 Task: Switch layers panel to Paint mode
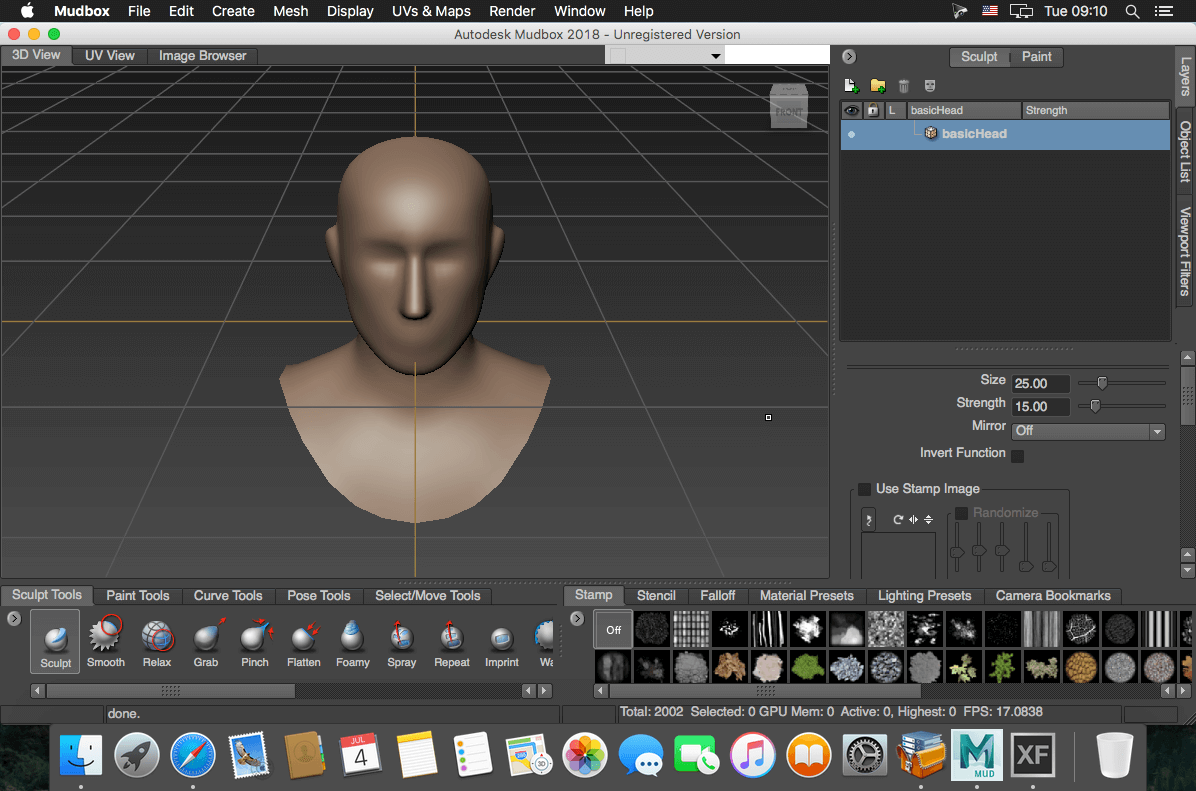coord(1037,56)
